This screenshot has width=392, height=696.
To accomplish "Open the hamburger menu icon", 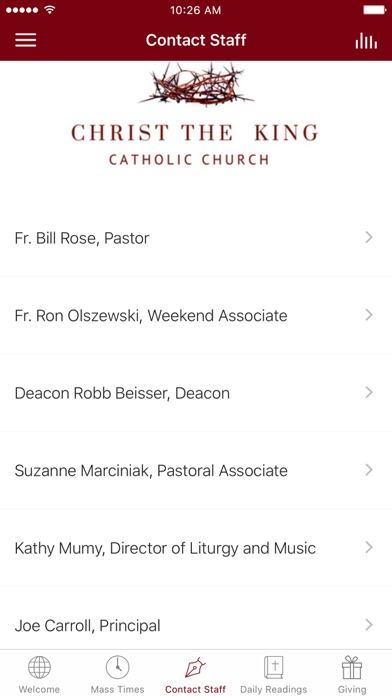I will point(26,40).
